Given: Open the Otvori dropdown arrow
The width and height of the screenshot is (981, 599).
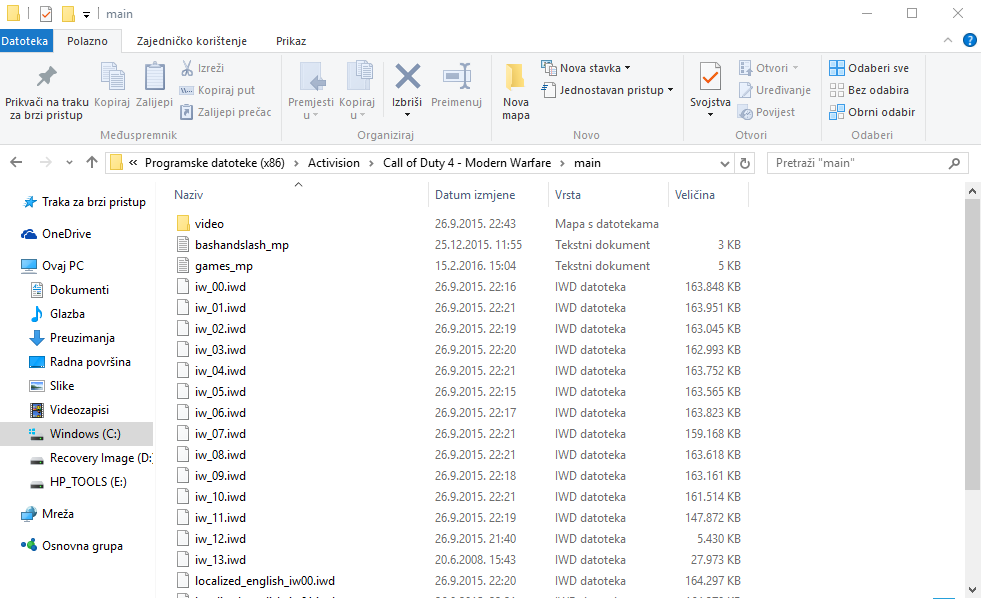Looking at the screenshot, I should [795, 68].
